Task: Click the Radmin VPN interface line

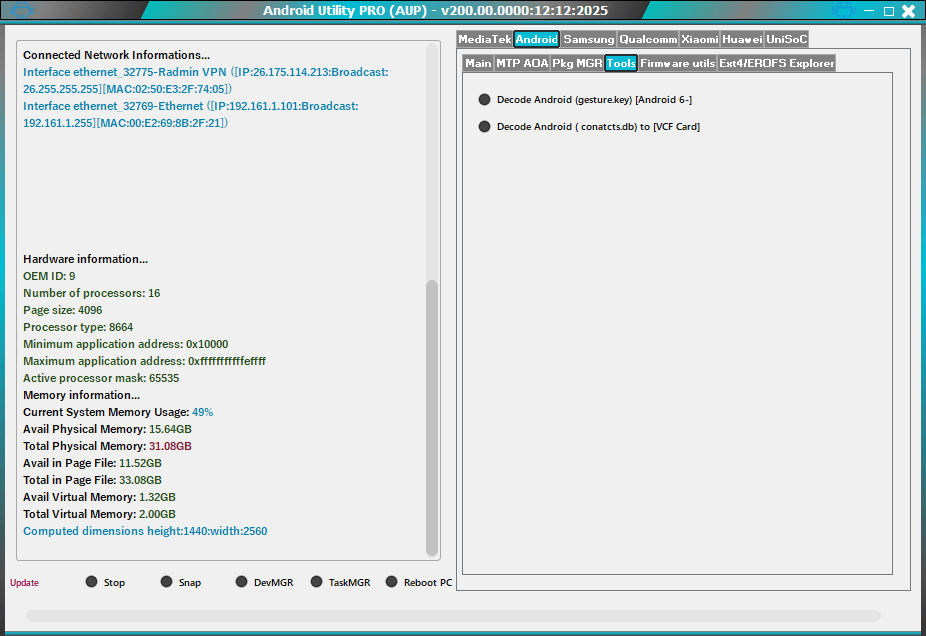Action: (x=206, y=80)
